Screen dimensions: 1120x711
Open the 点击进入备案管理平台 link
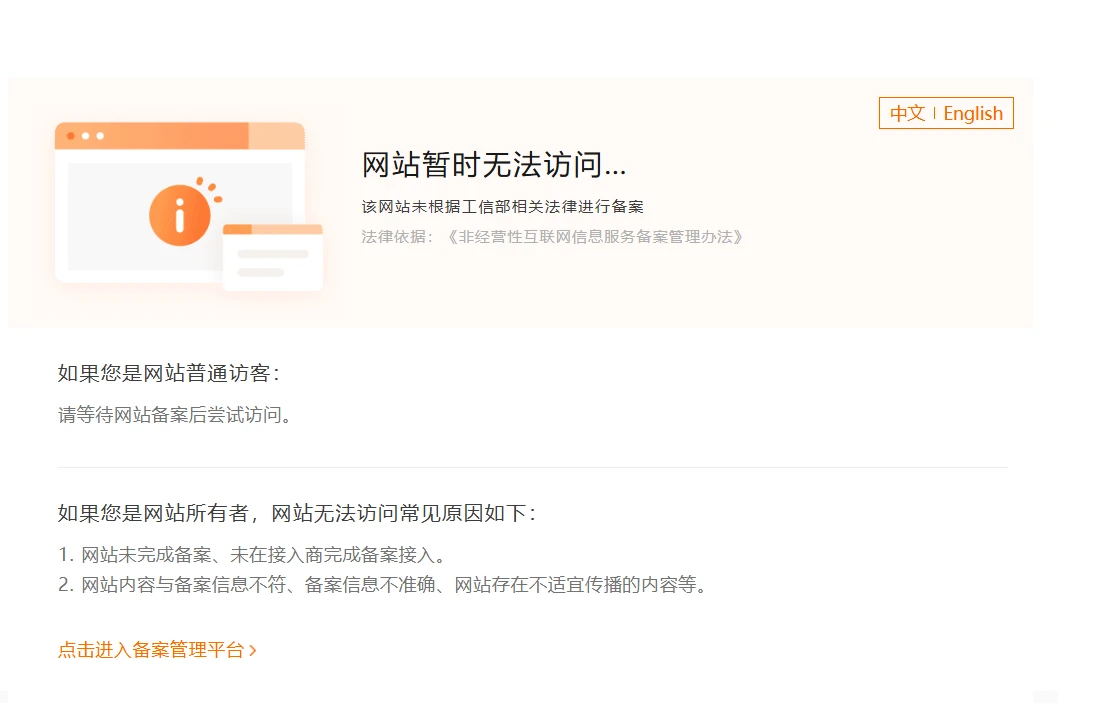point(151,650)
